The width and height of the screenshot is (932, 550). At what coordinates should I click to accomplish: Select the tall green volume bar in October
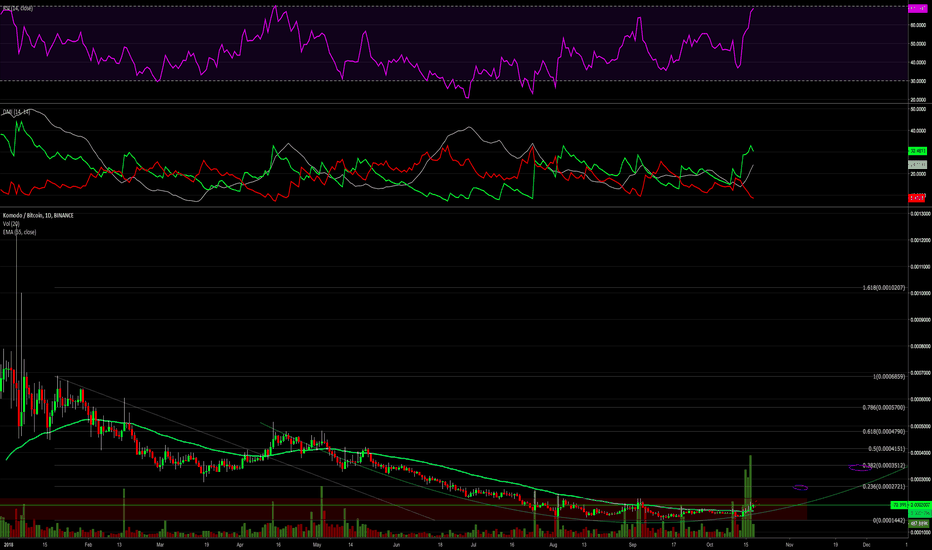click(x=751, y=496)
